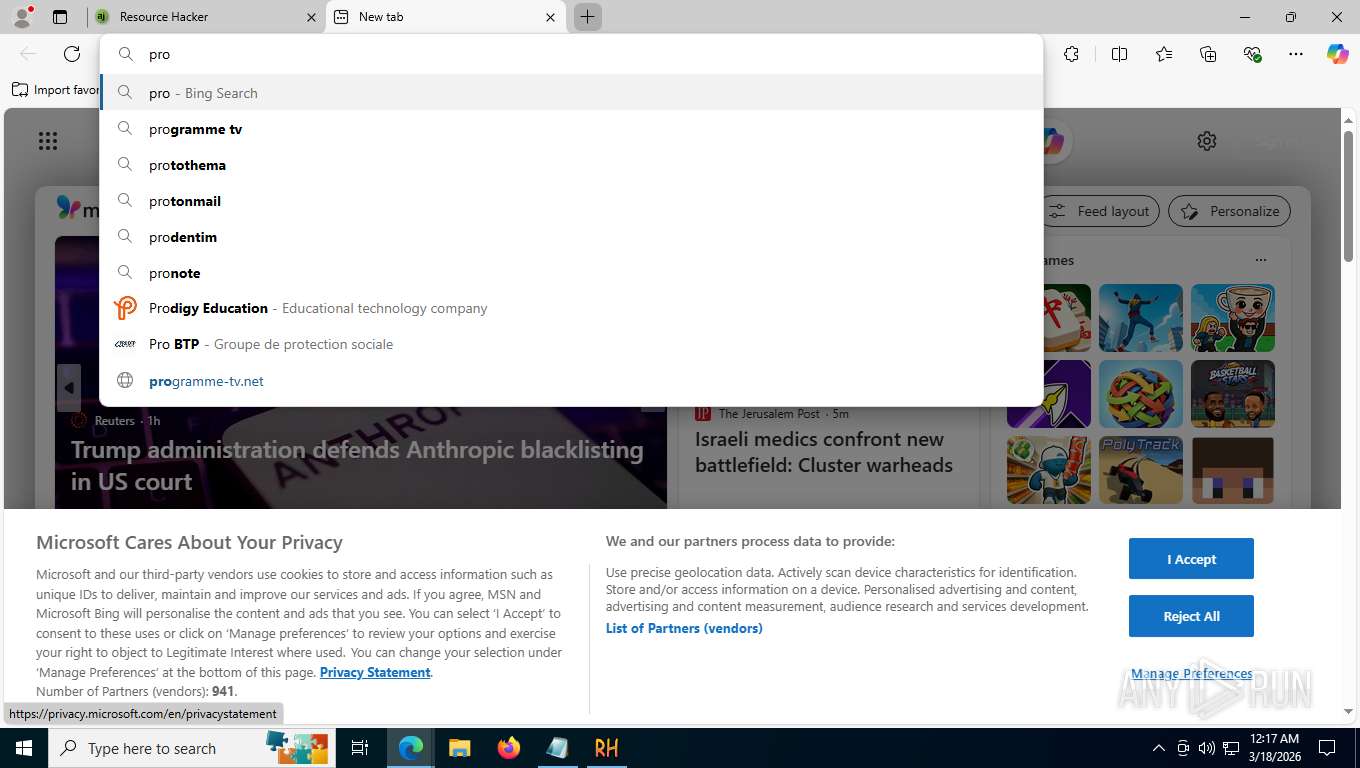
Task: Open page settings gear icon
Action: (x=1207, y=141)
